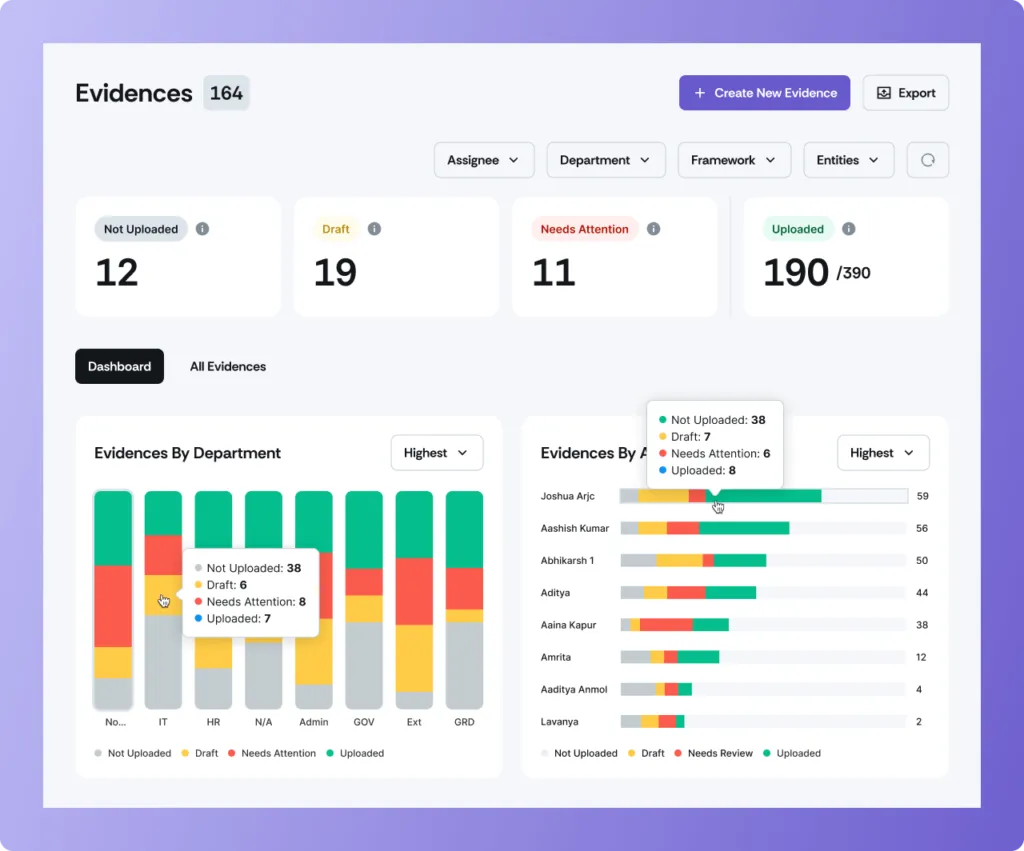The image size is (1024, 851).
Task: Click the export download icon in Export button
Action: coord(882,92)
